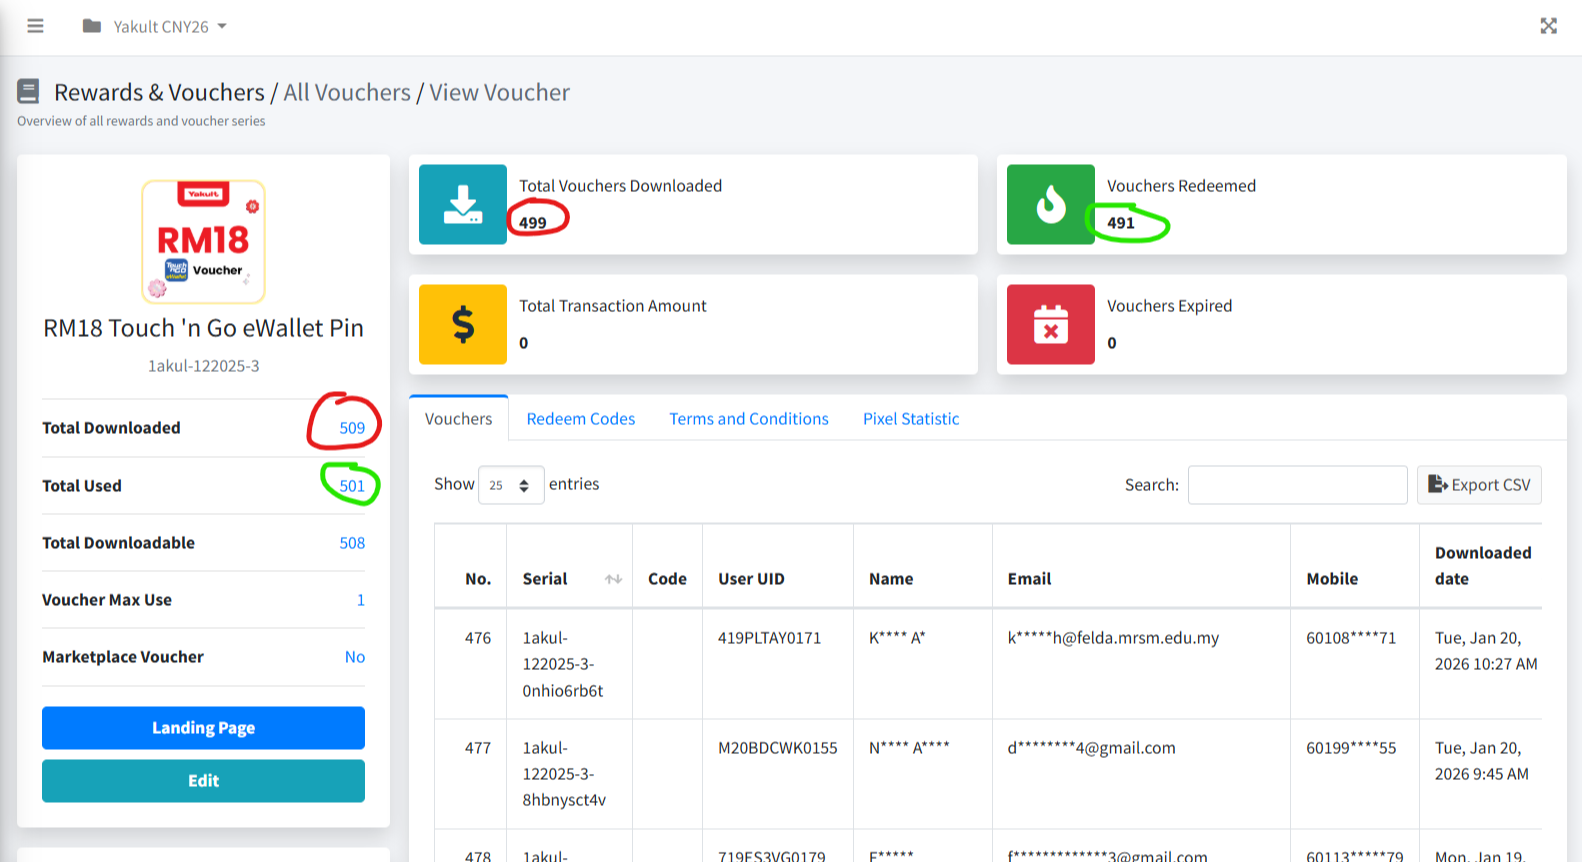Image resolution: width=1582 pixels, height=863 pixels.
Task: Open the Terms and Conditions tab
Action: 749,419
